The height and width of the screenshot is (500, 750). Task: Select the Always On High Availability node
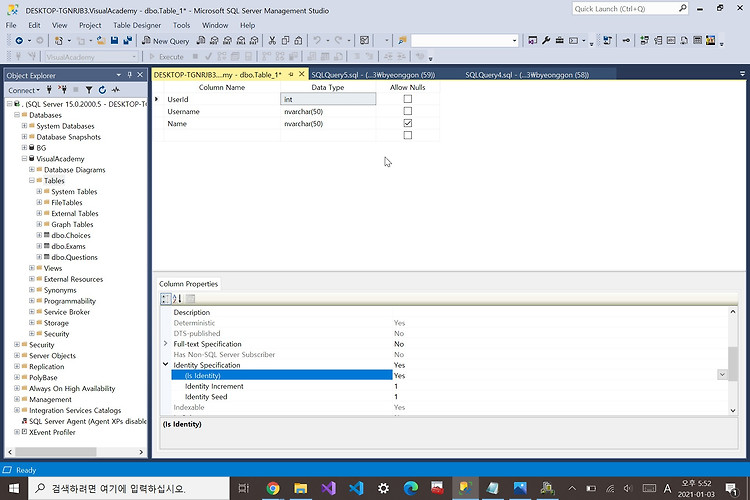click(x=72, y=389)
